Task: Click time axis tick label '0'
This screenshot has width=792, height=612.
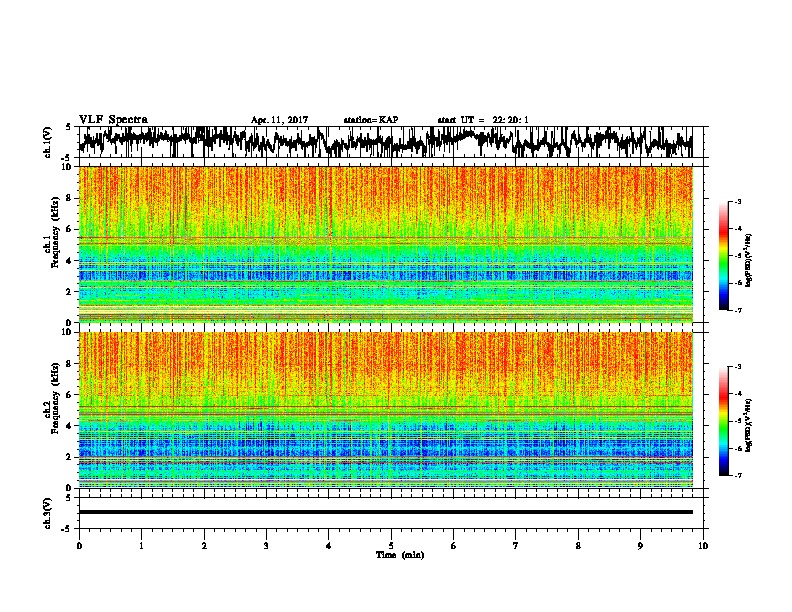Action: (x=79, y=546)
